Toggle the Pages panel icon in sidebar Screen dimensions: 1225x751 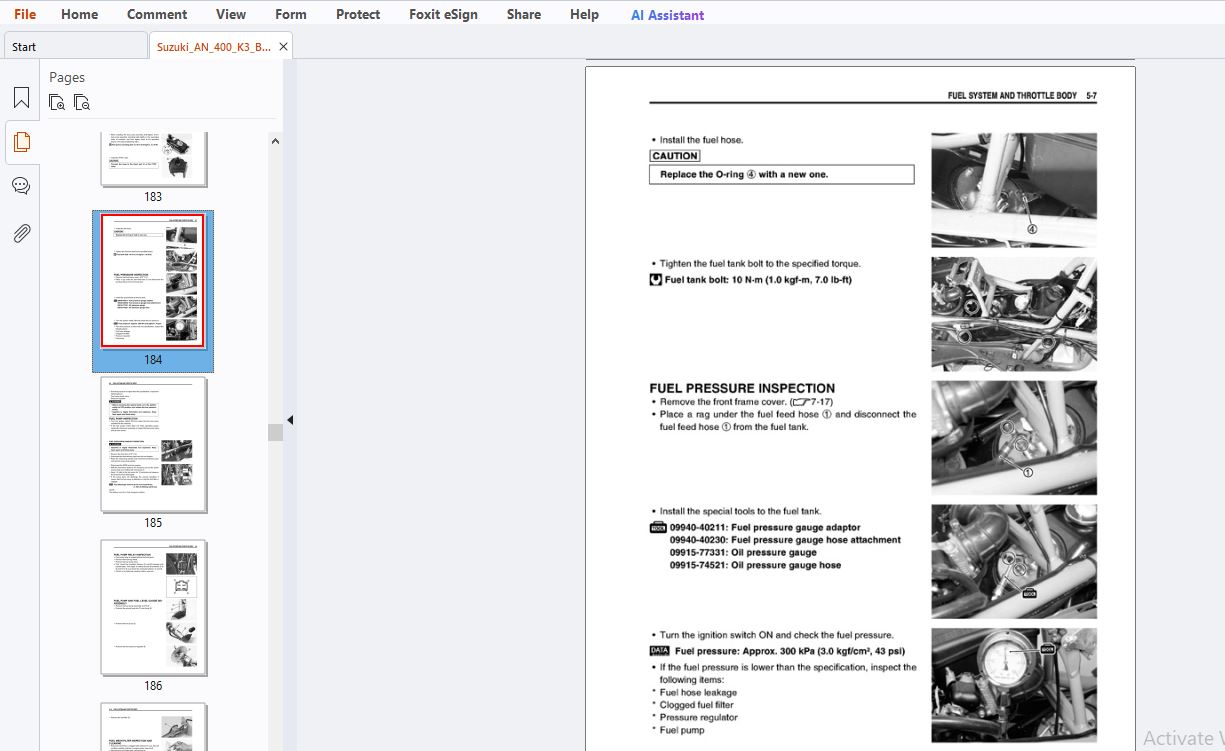tap(21, 142)
